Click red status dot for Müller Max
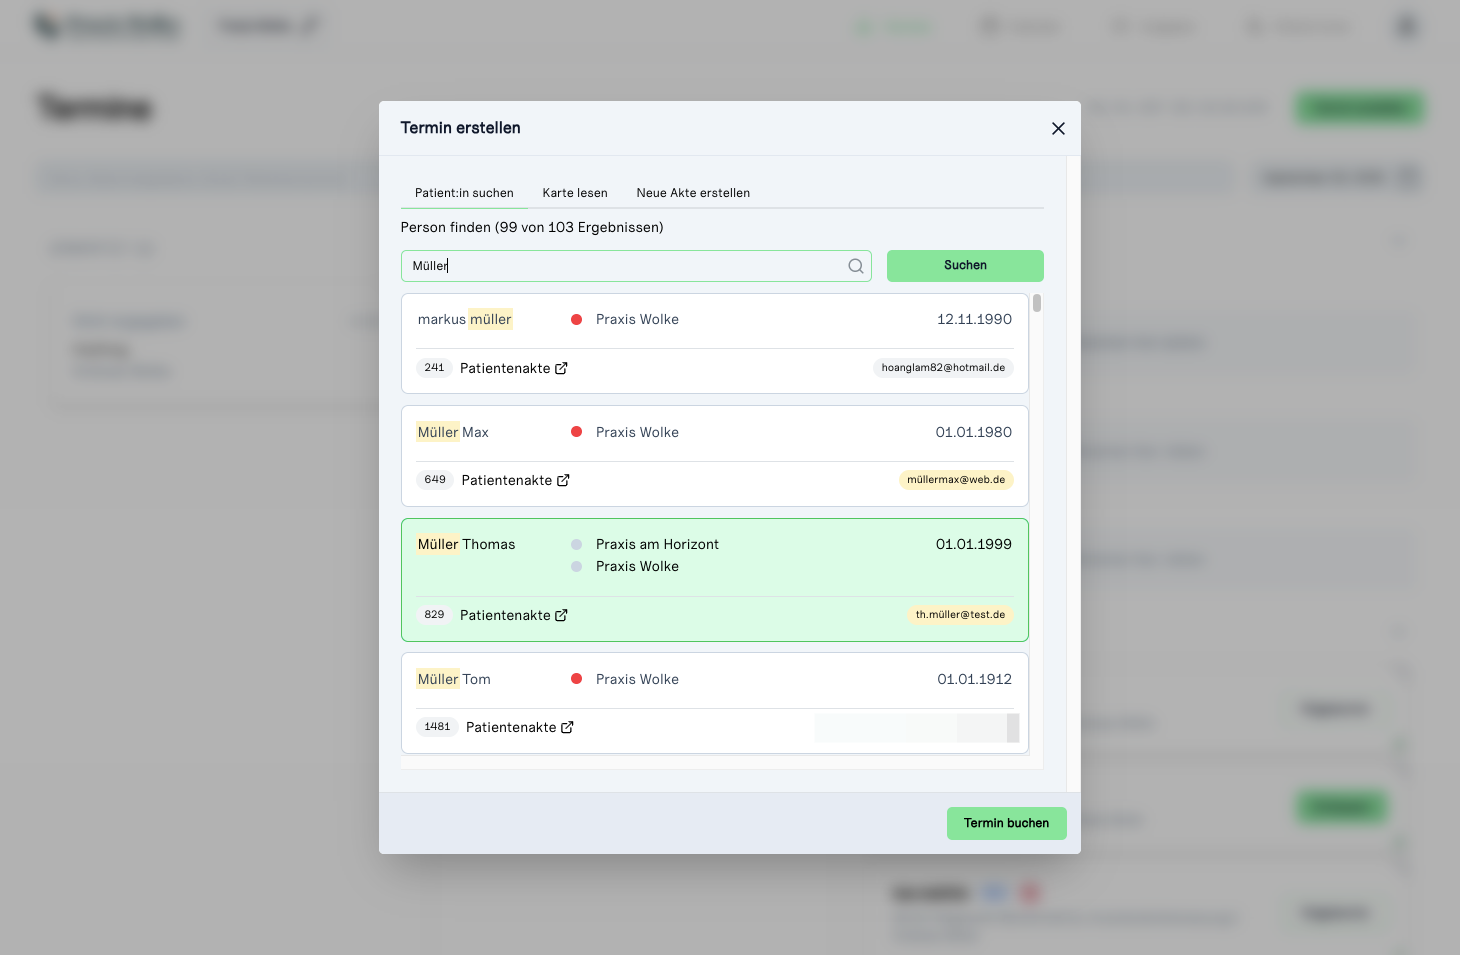 tap(576, 432)
